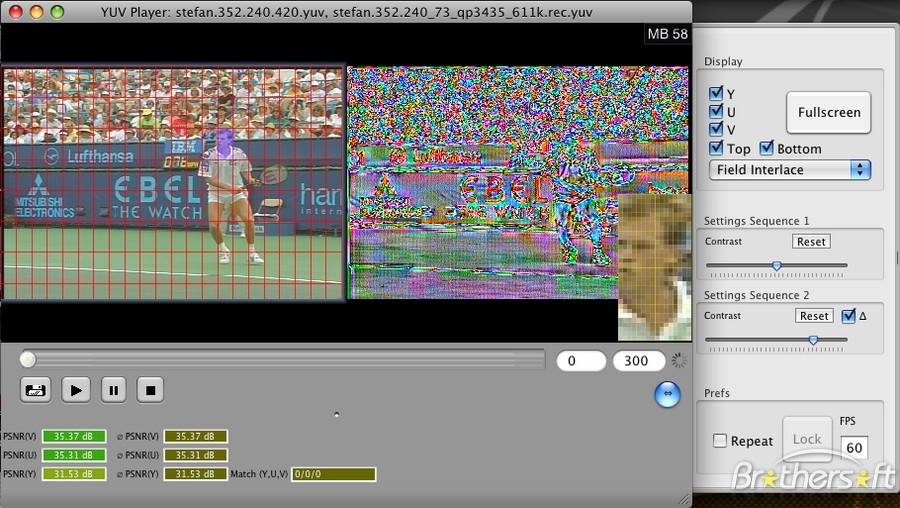Click the PSNR(U) green value 35.31 dB

(74, 455)
